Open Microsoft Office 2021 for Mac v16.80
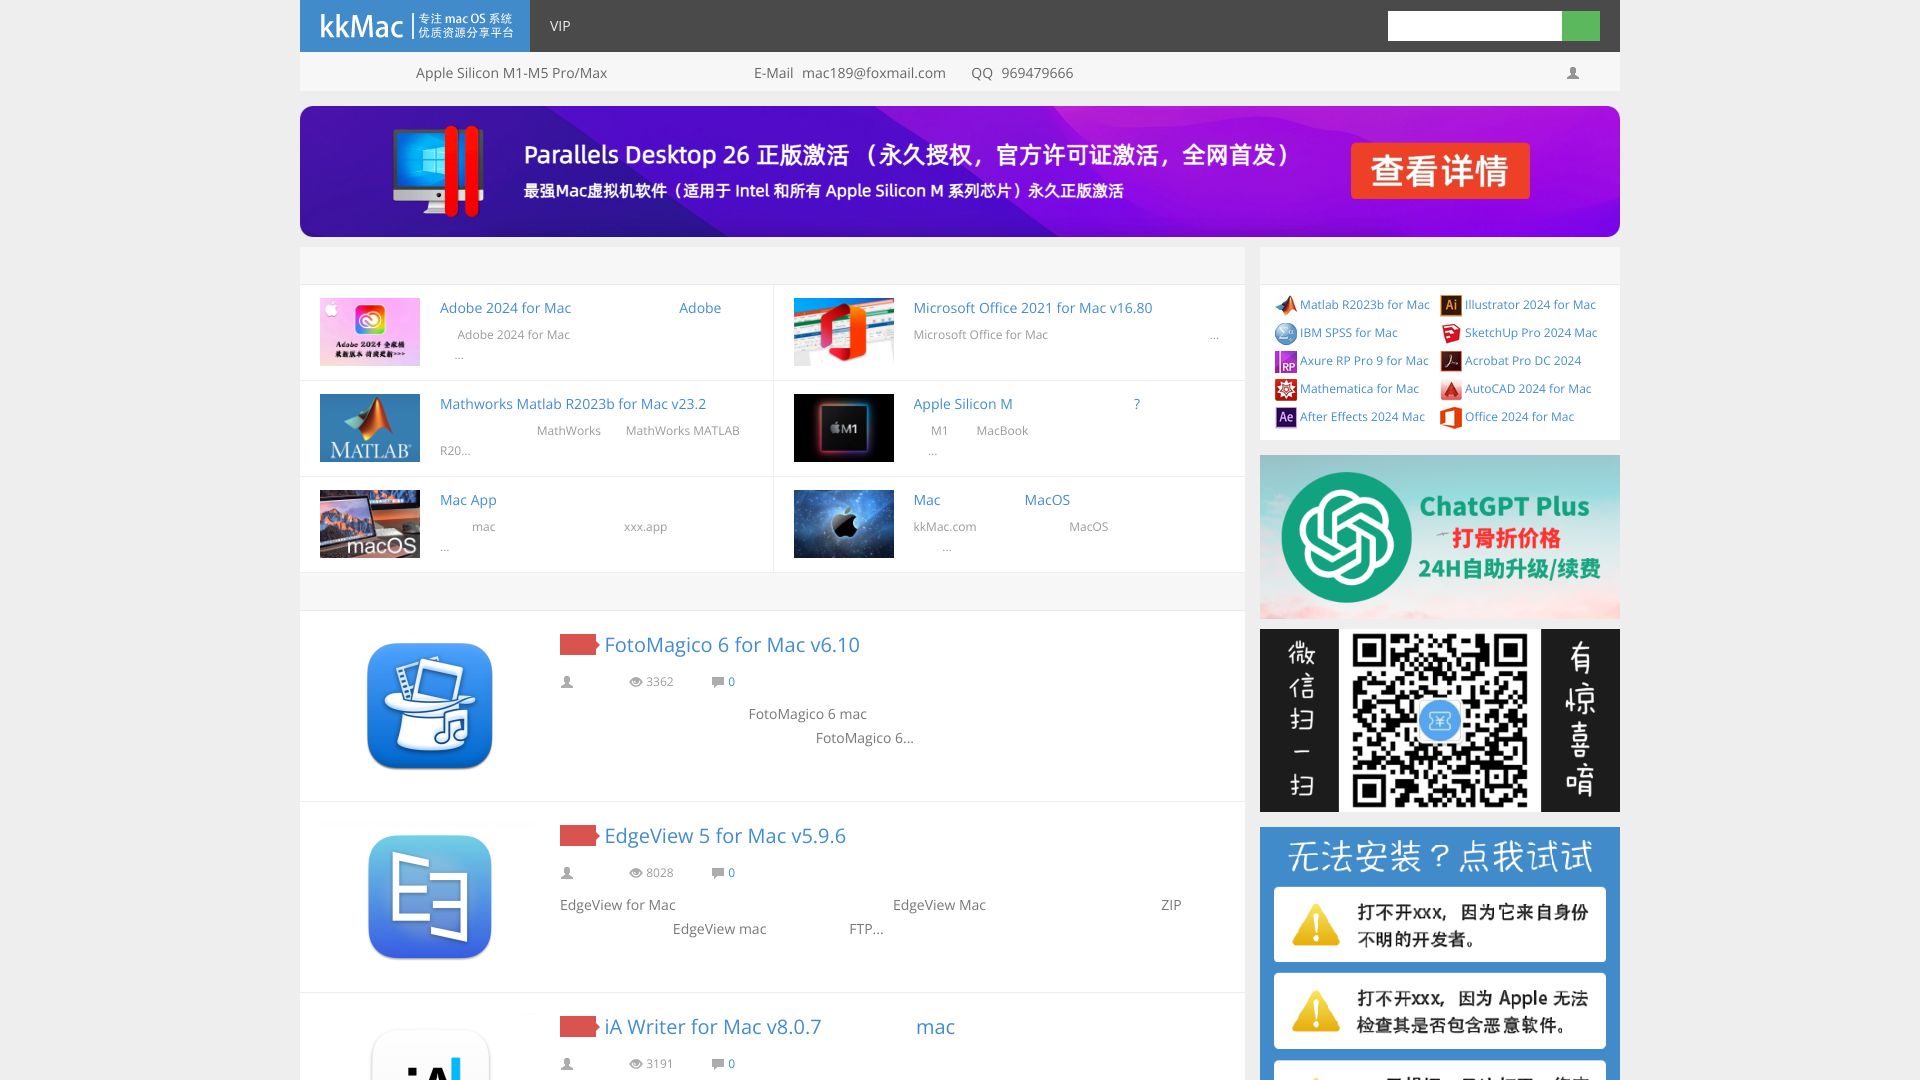The image size is (1920, 1080). click(1033, 308)
